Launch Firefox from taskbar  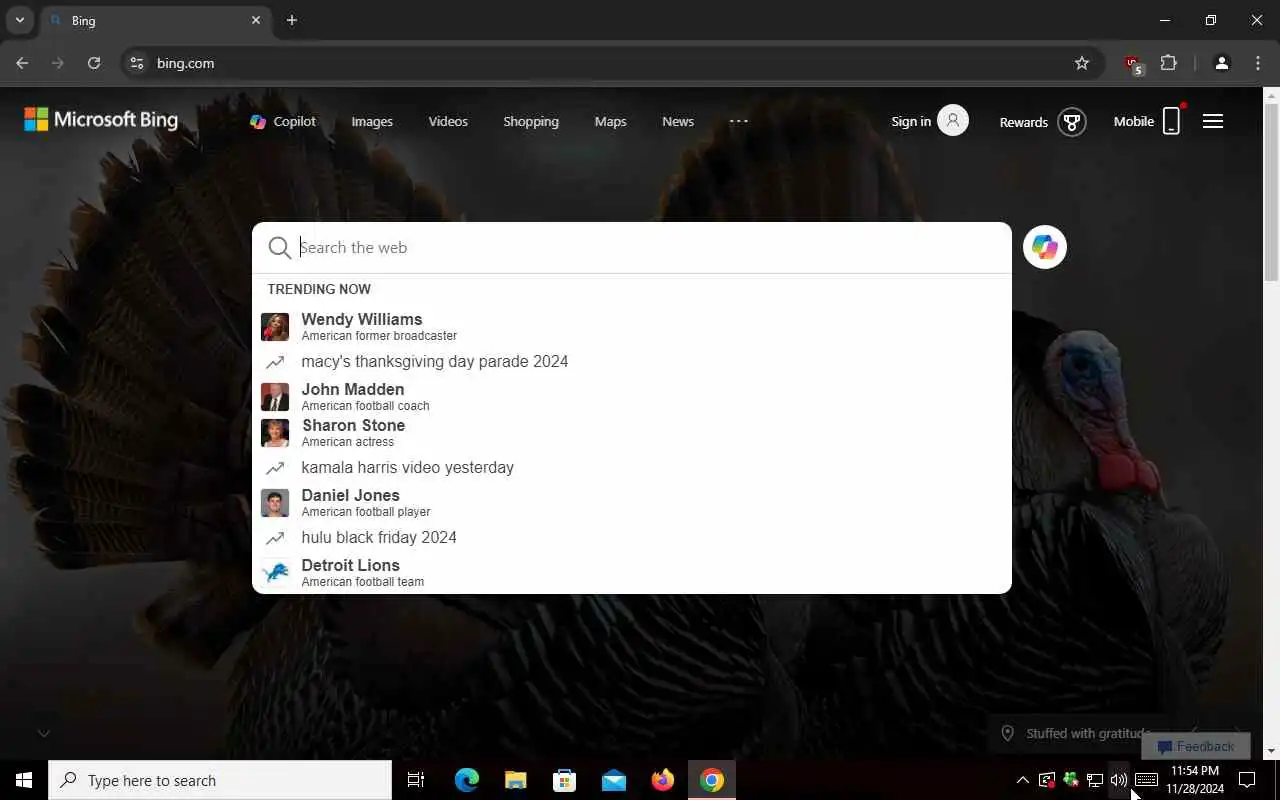point(663,780)
